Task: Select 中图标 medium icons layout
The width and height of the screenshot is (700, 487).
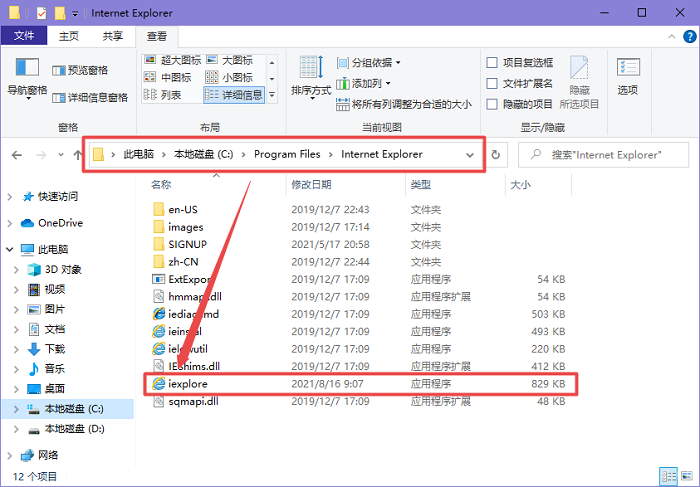Action: [x=168, y=77]
